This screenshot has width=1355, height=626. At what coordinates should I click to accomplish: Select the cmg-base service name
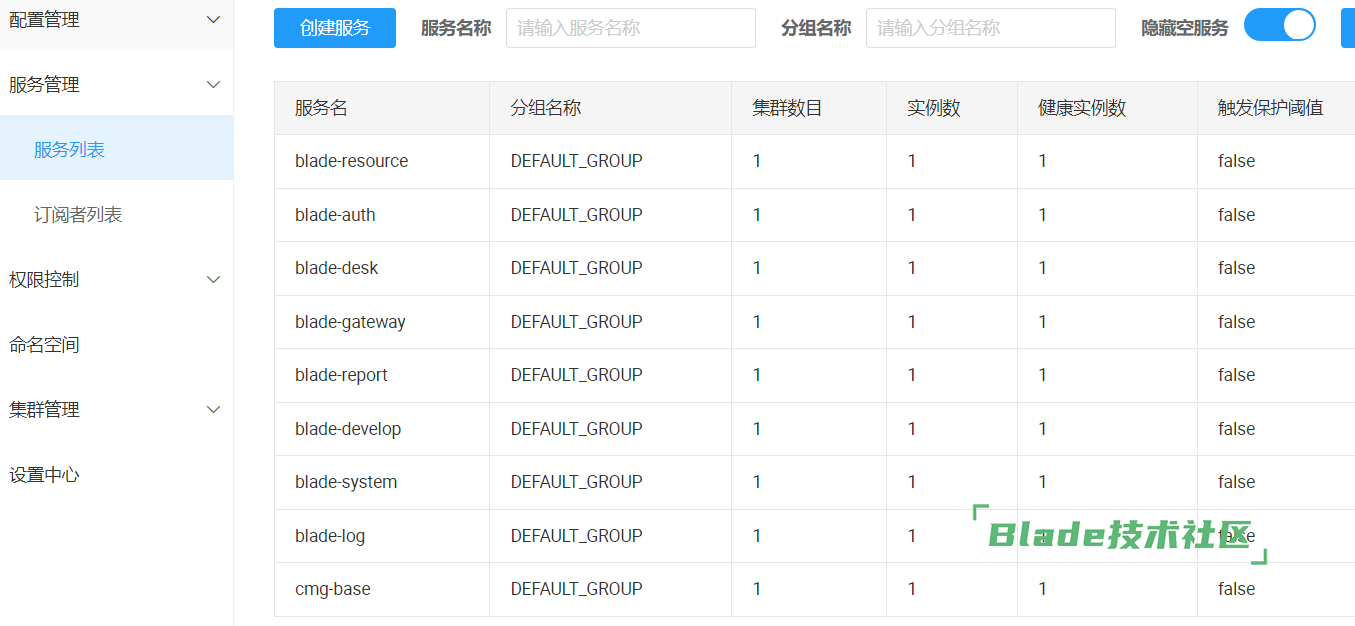point(333,589)
